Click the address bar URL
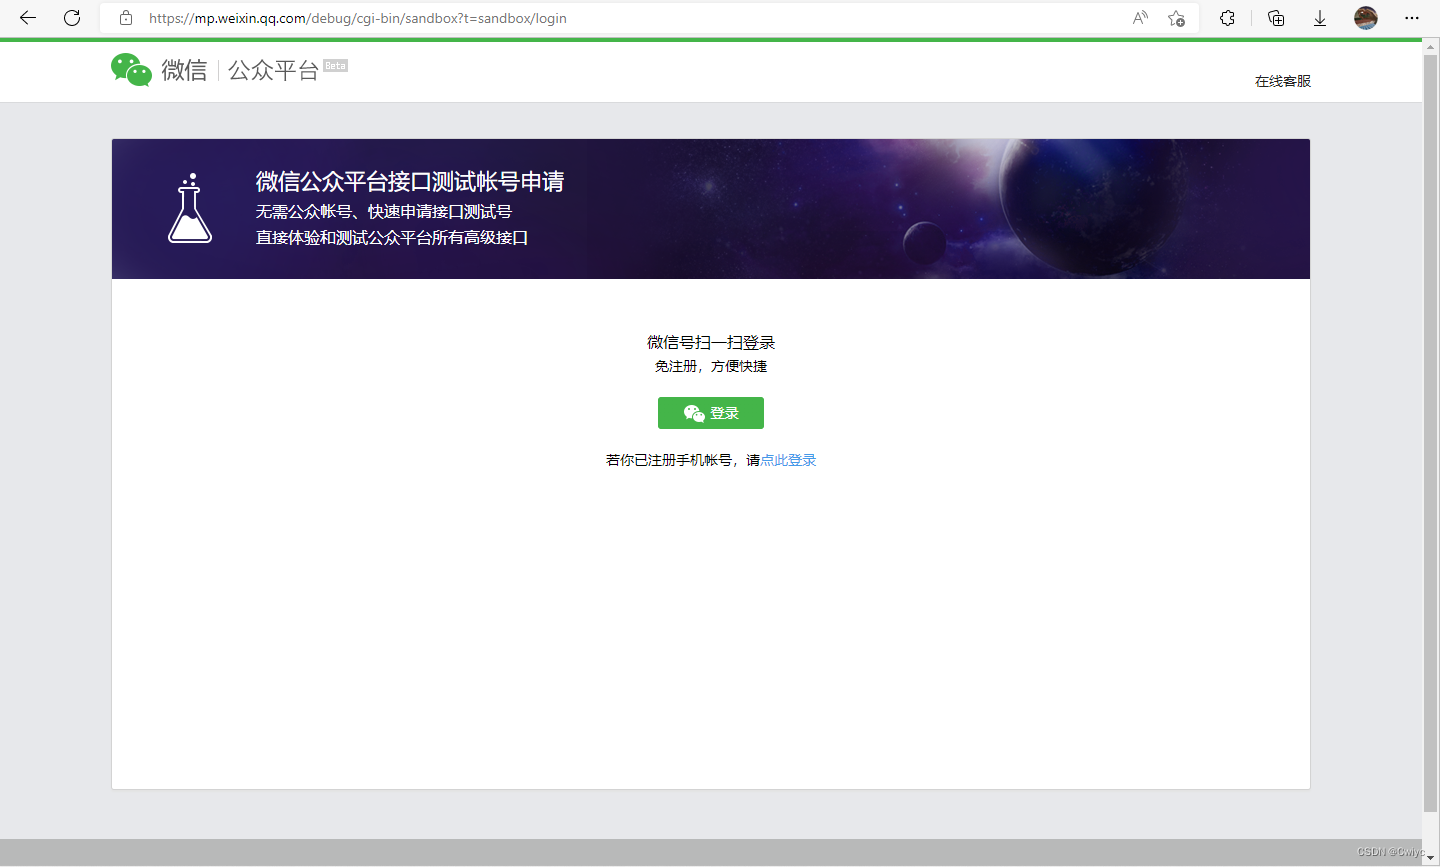Viewport: 1440px width, 867px height. point(357,18)
